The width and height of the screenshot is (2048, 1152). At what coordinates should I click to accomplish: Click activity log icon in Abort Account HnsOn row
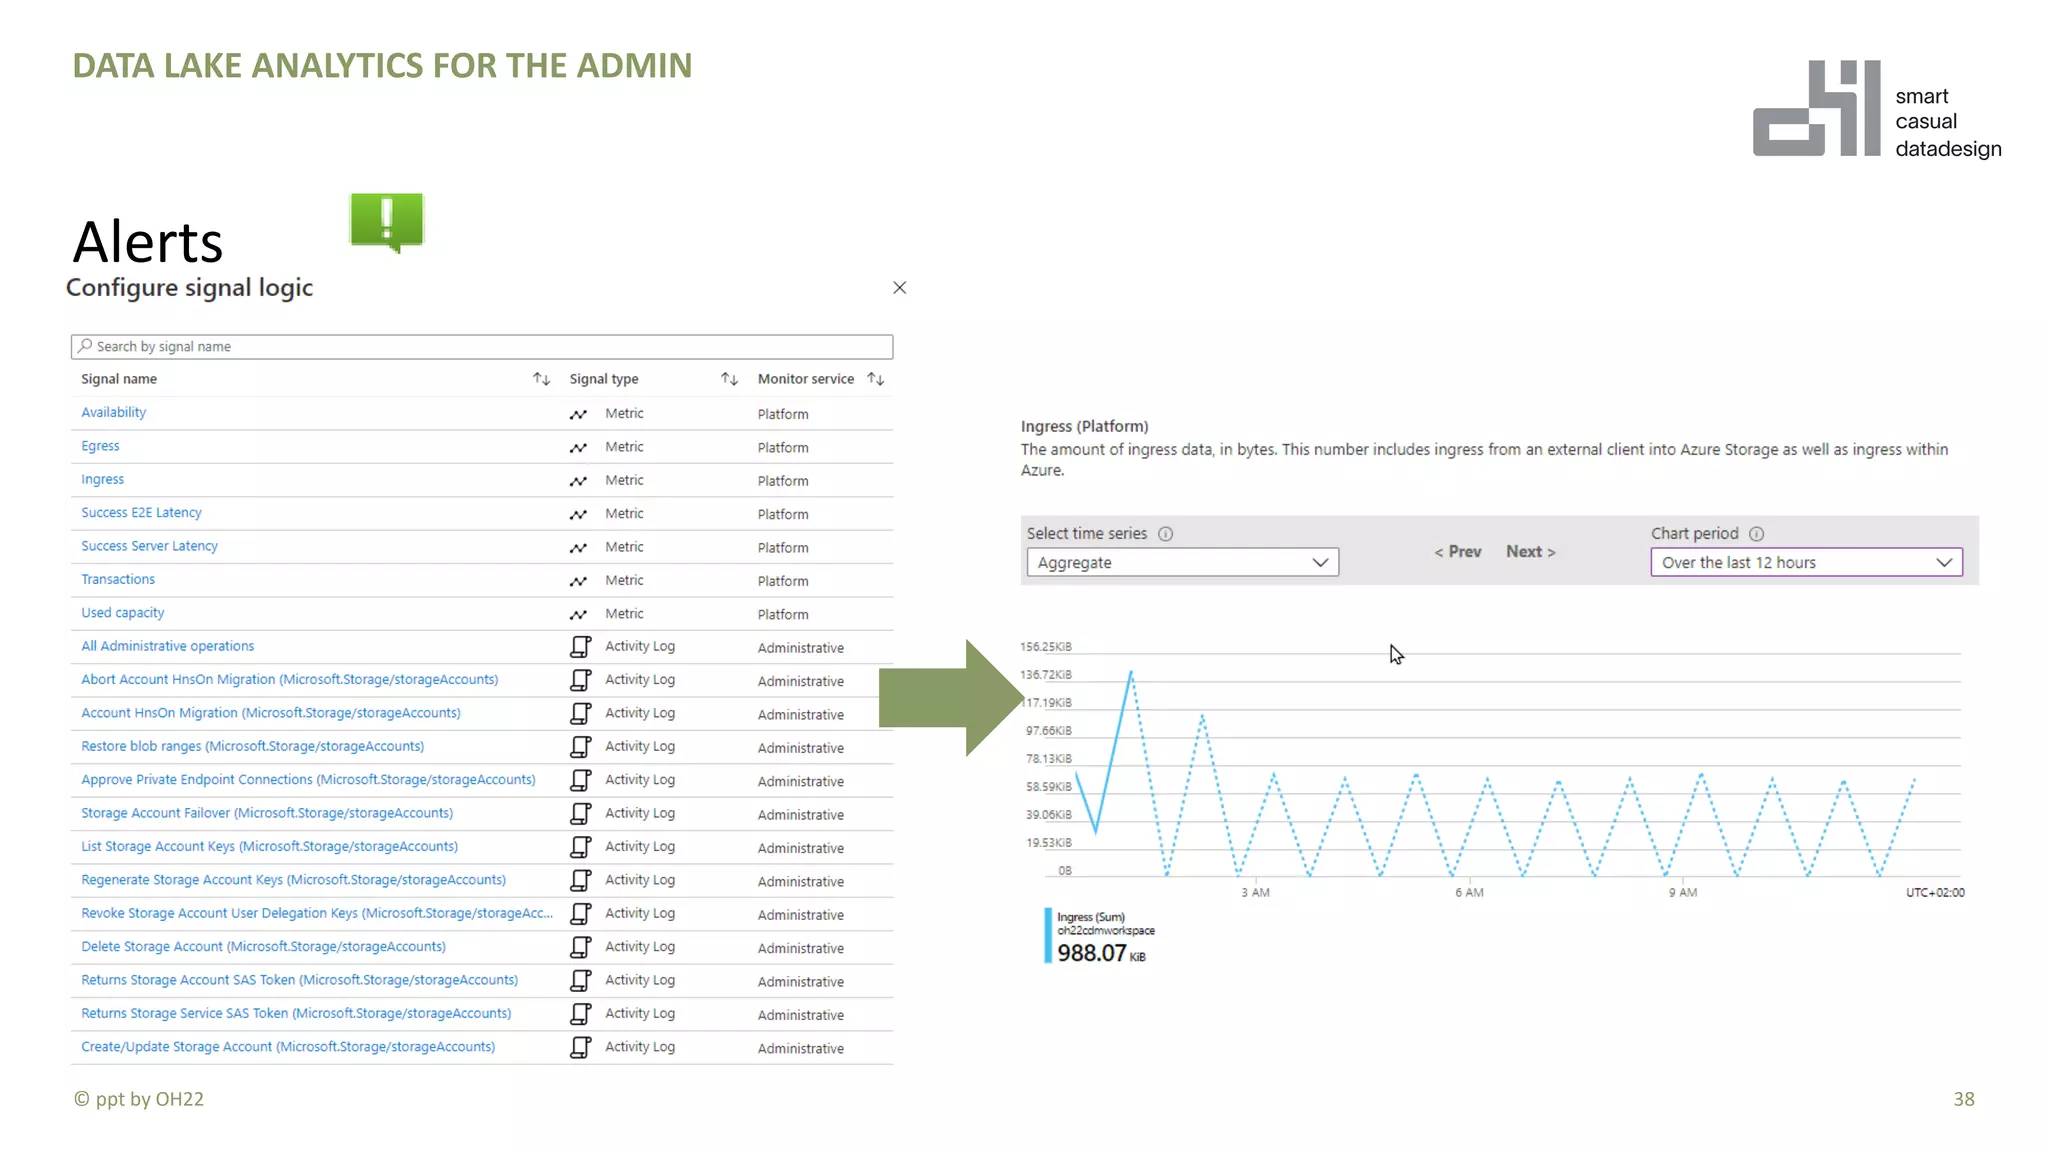point(580,680)
